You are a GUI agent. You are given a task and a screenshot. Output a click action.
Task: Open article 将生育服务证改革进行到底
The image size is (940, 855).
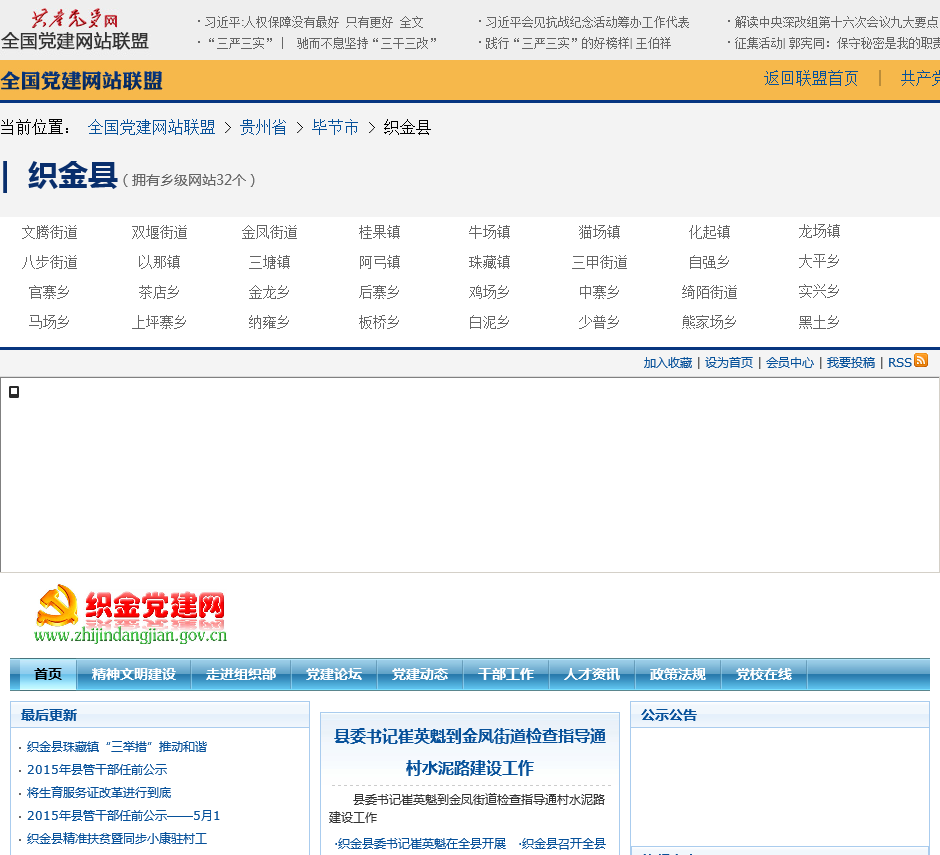pos(99,793)
